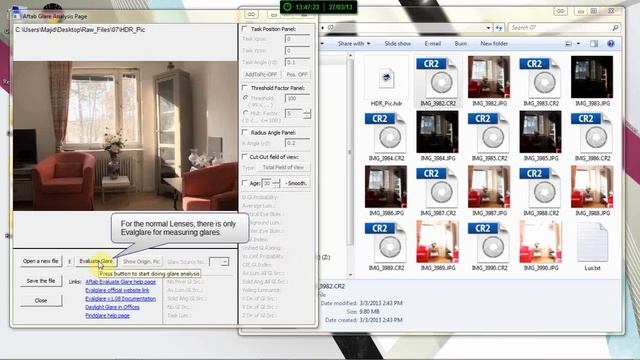Click Explorer refresh address button

coord(499,28)
